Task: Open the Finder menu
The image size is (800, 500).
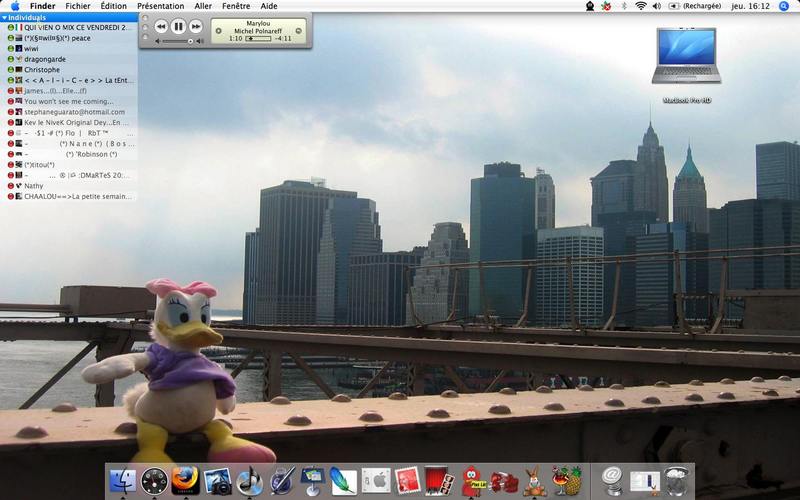Action: point(42,6)
